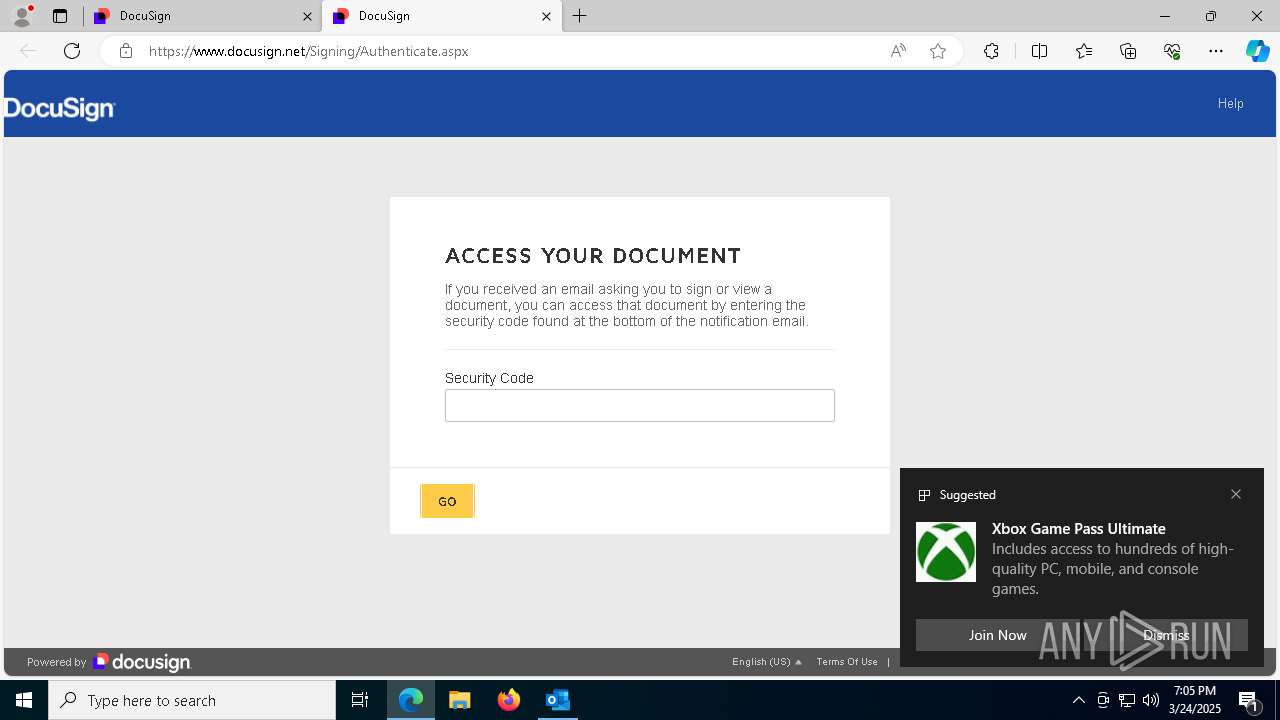Viewport: 1280px width, 720px height.
Task: Open the Extensions puzzle icon
Action: (991, 51)
